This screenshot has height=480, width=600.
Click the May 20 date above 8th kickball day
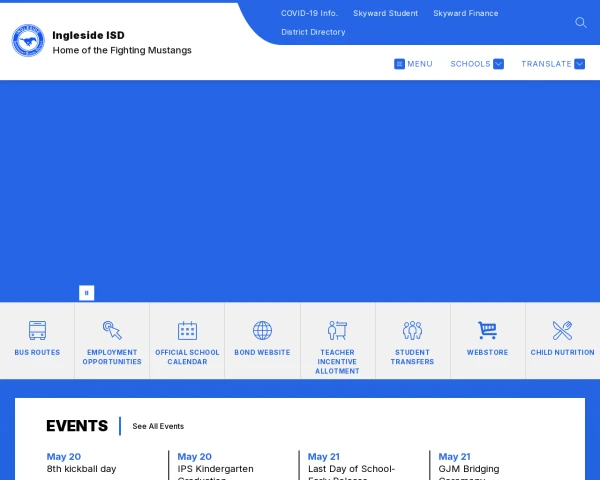coord(64,457)
